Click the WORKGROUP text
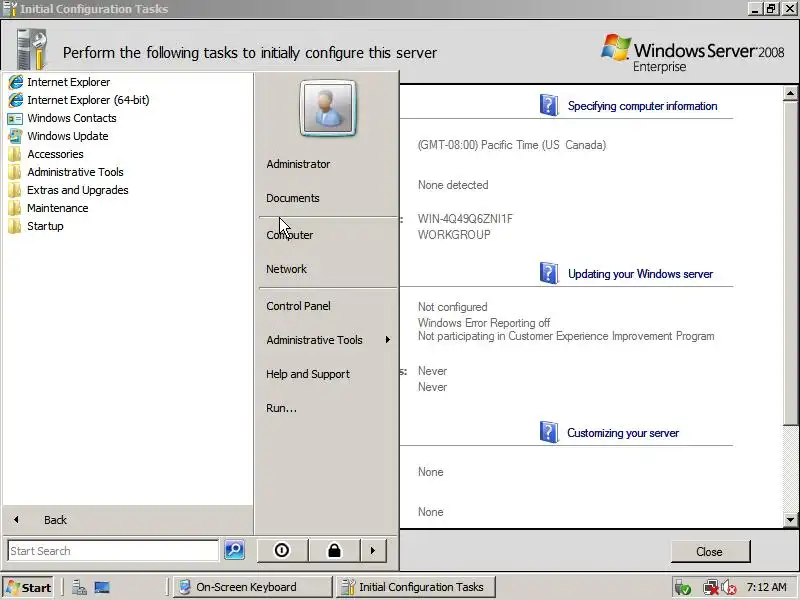The height and width of the screenshot is (600, 800). click(454, 235)
